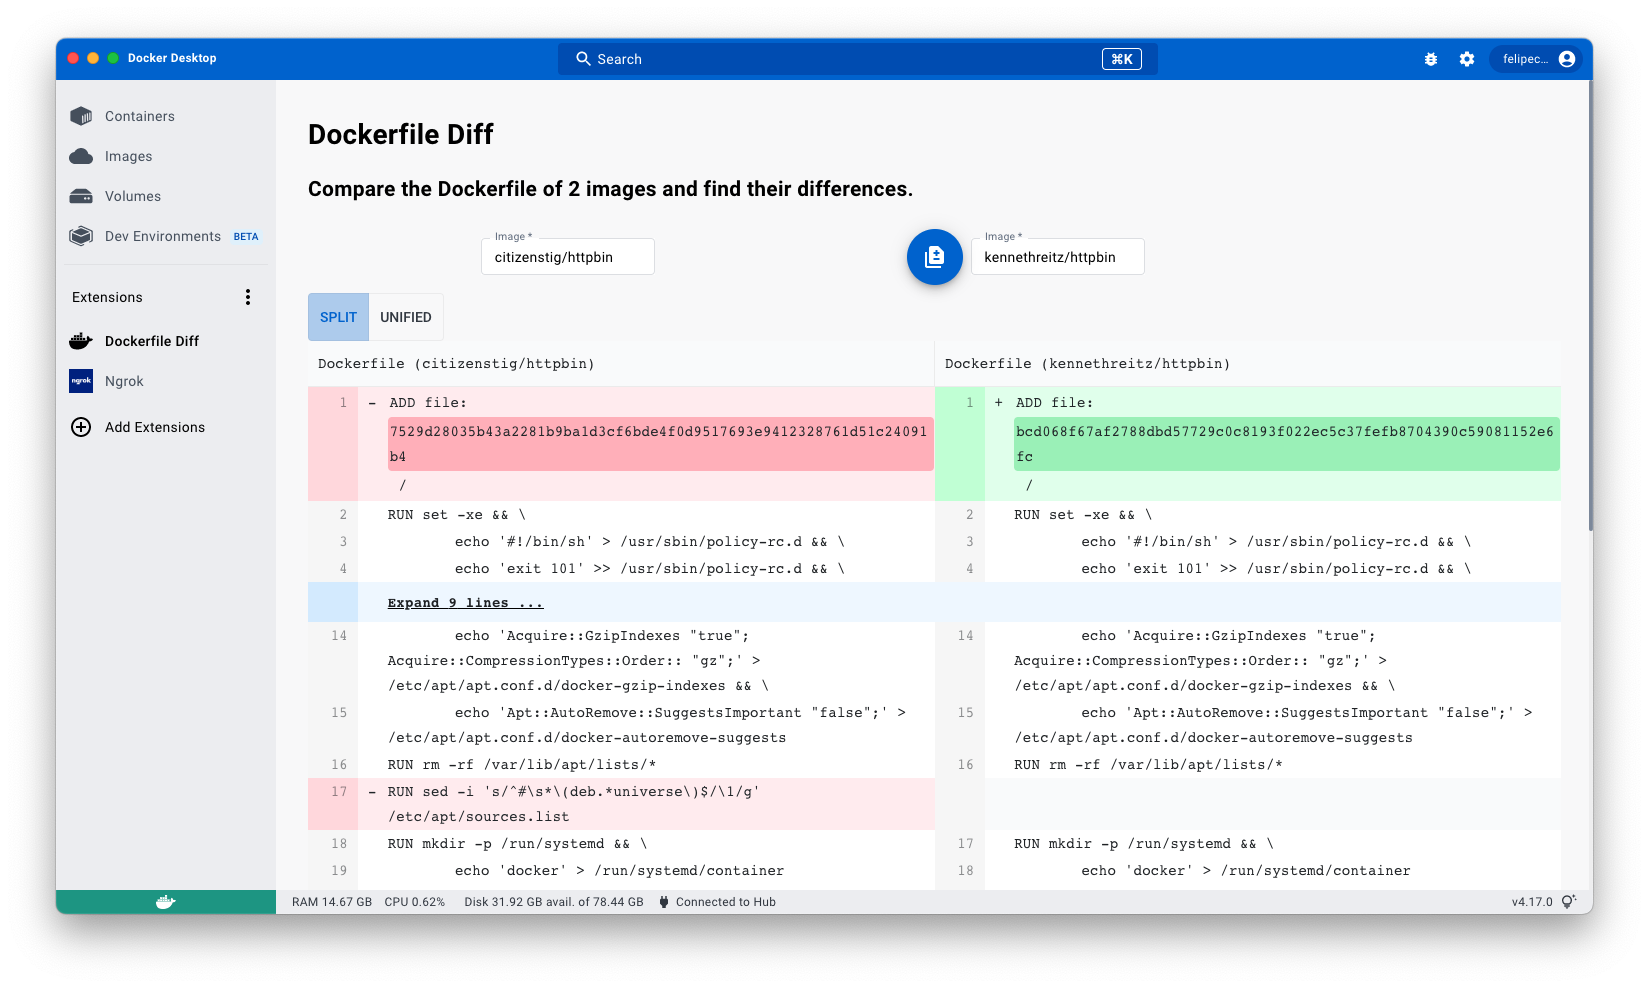Open the Dev Environments icon
1649x988 pixels.
pos(81,236)
